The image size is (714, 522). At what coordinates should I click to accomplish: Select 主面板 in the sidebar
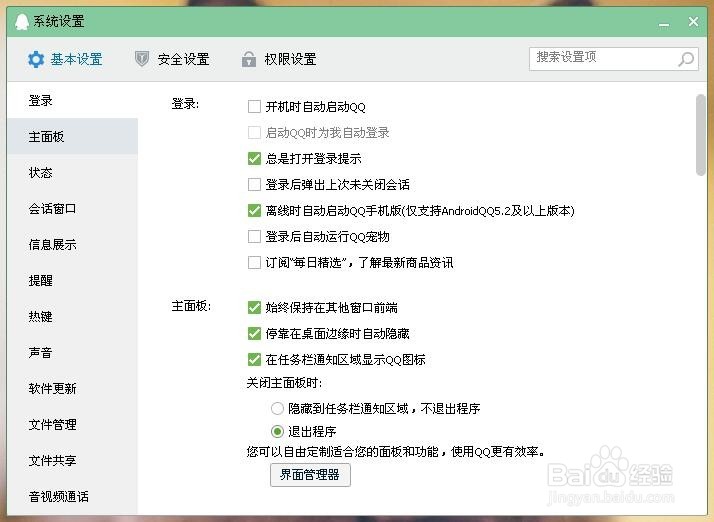click(72, 136)
